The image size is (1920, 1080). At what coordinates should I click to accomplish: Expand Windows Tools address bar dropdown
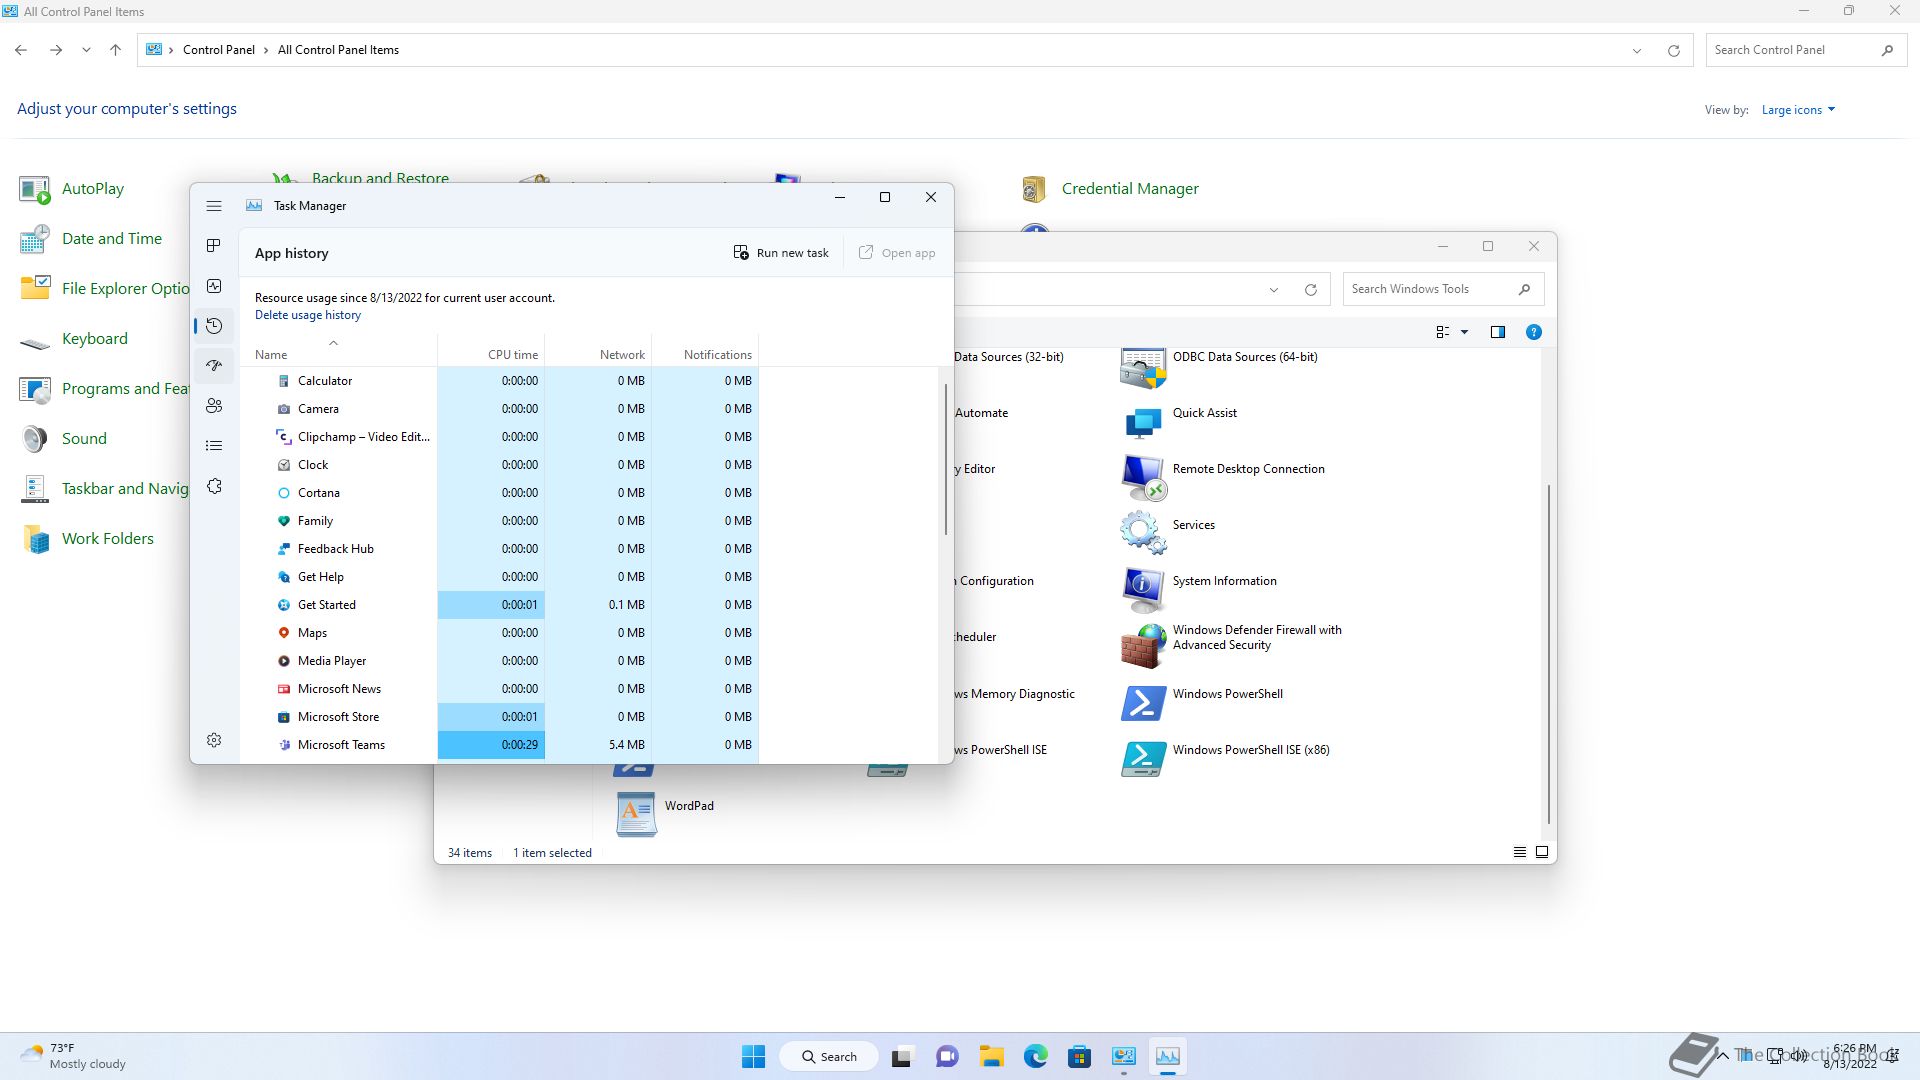tap(1274, 290)
